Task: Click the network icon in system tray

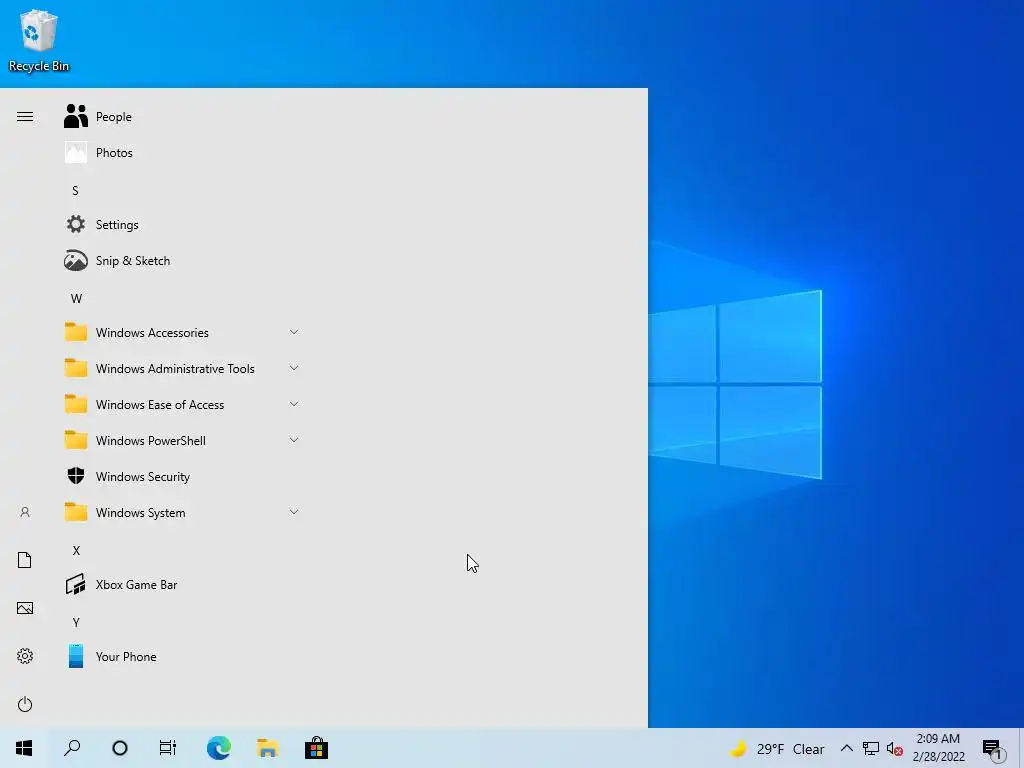Action: pyautogui.click(x=871, y=748)
